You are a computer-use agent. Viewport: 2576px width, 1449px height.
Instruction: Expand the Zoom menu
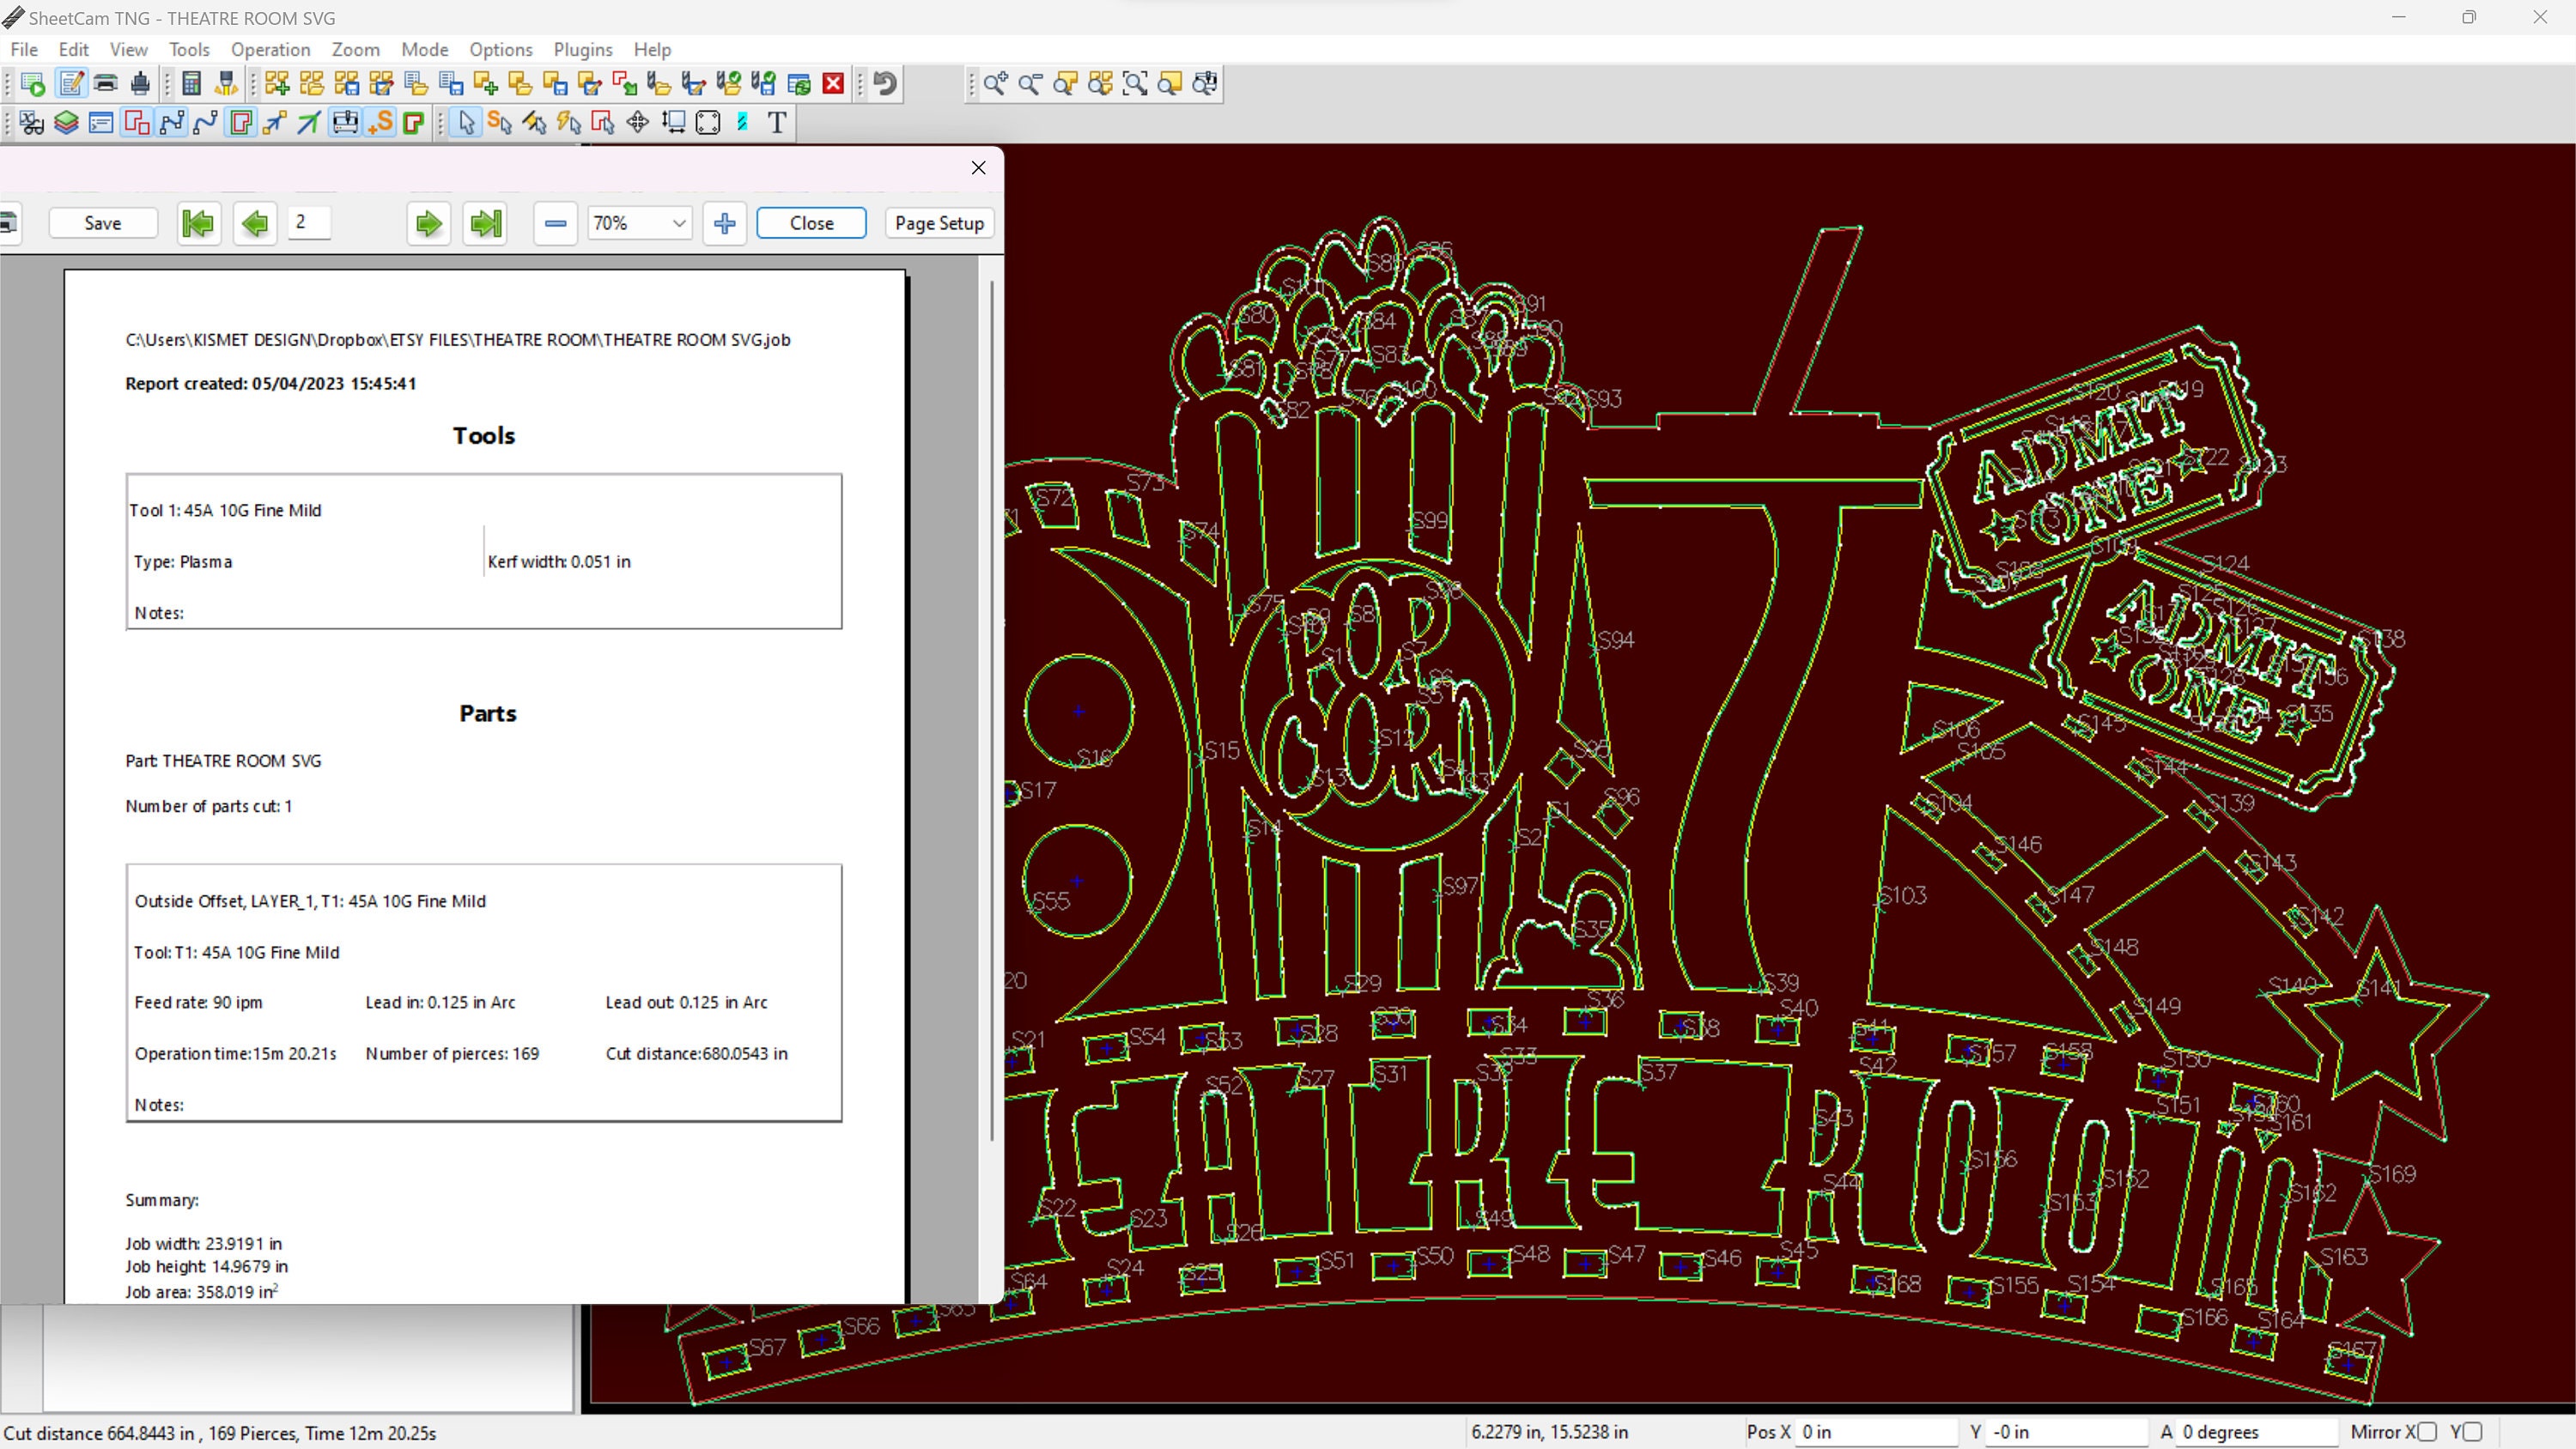[x=356, y=49]
